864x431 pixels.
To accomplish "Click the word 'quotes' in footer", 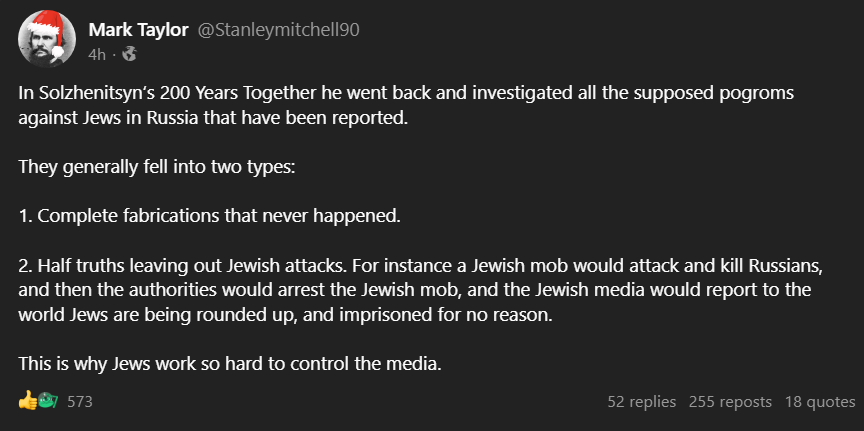I will (x=832, y=402).
